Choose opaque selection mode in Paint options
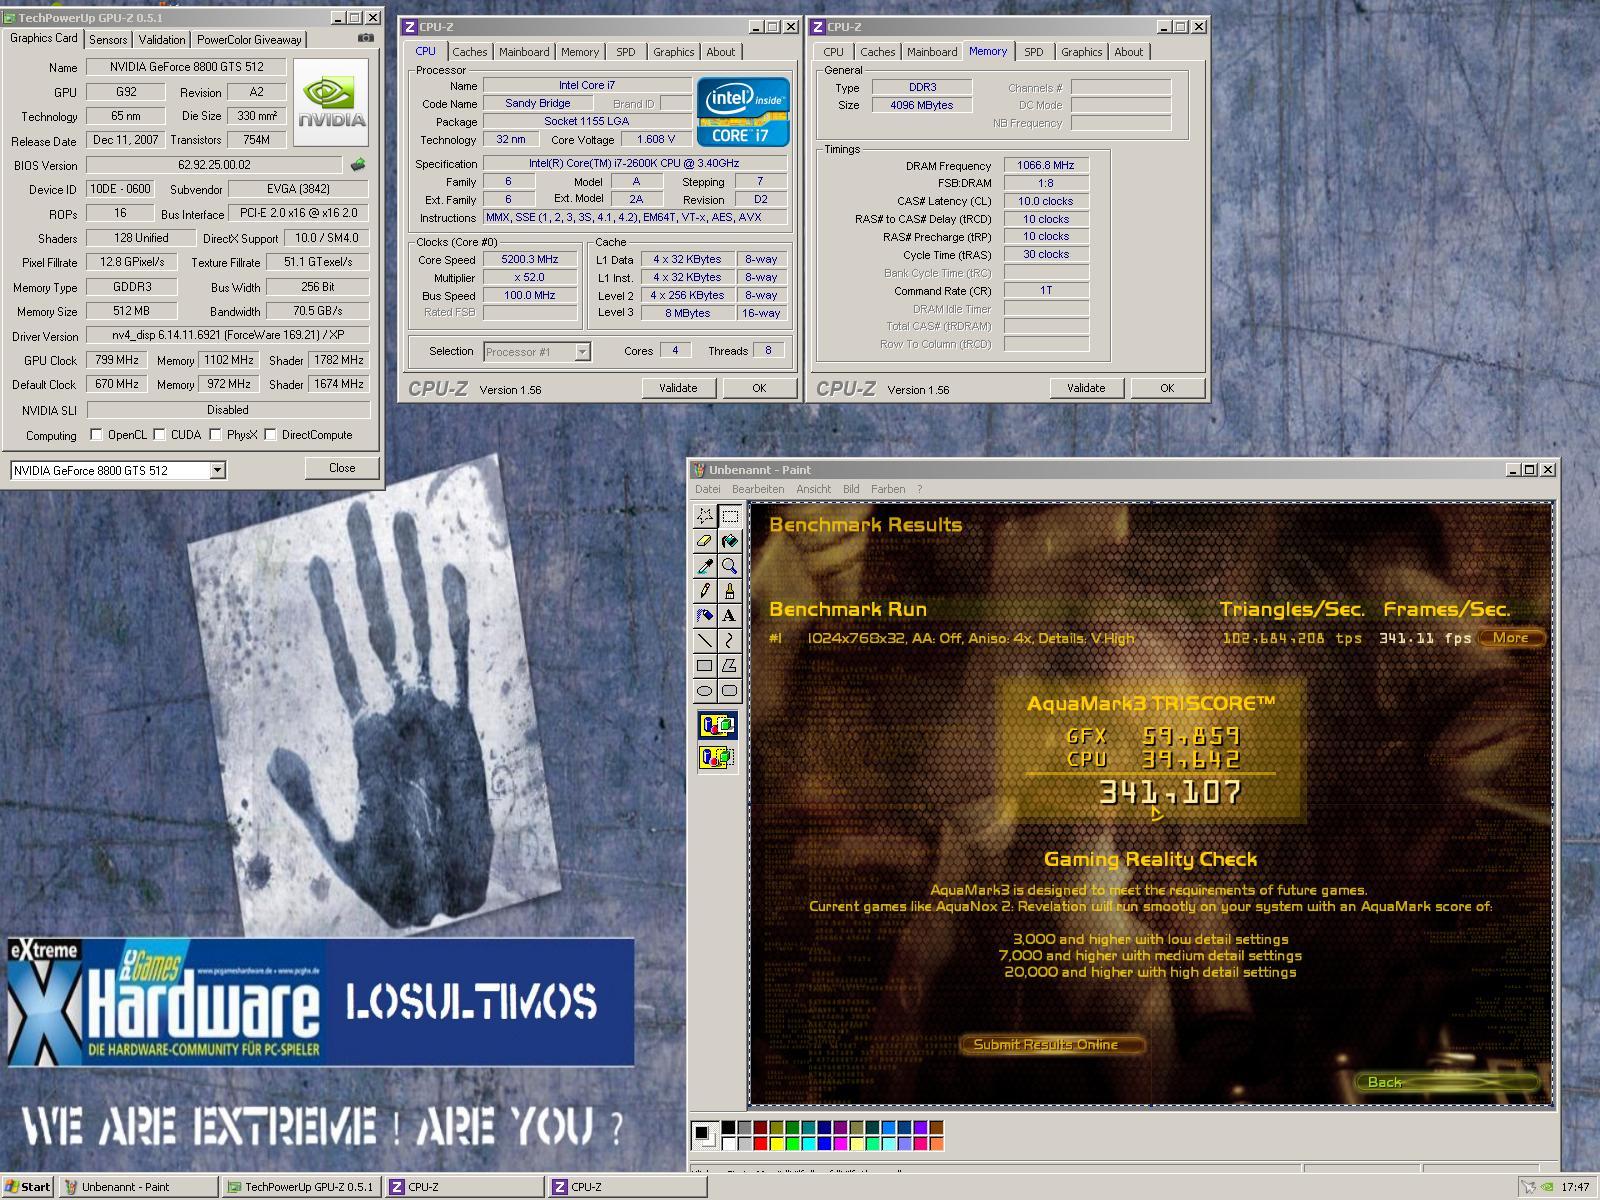 coord(717,725)
